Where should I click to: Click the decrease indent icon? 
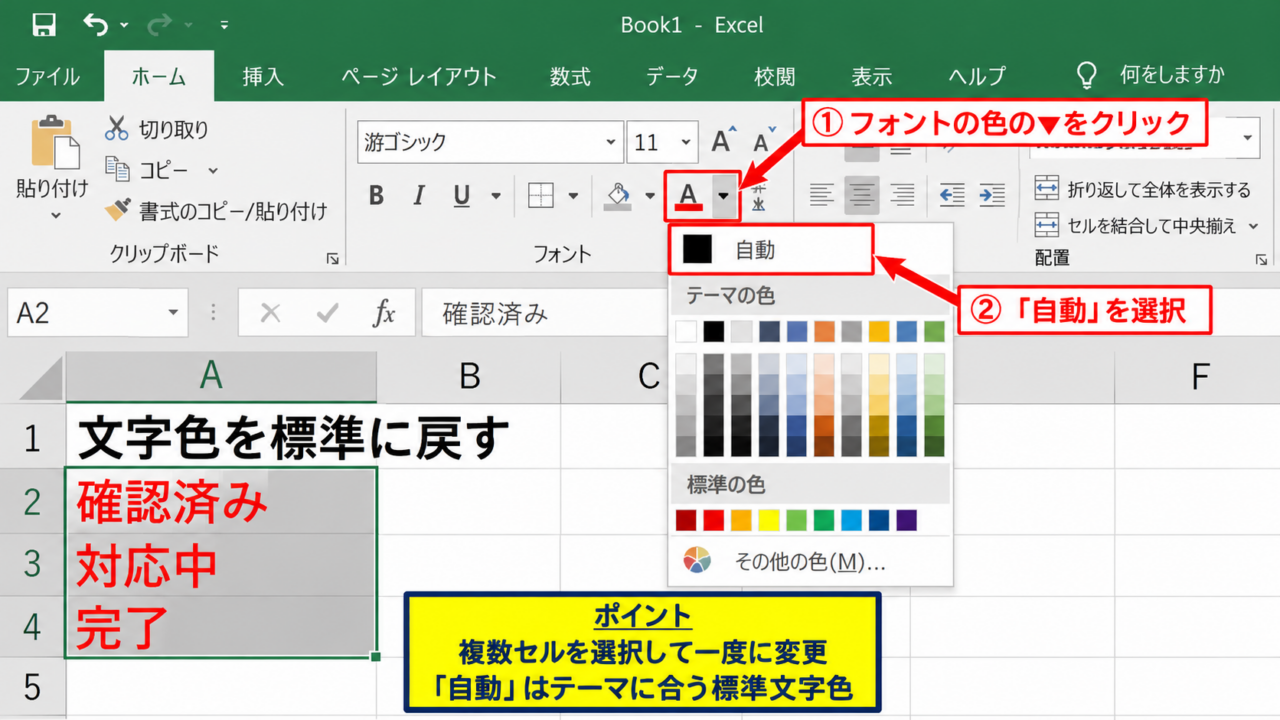[952, 194]
